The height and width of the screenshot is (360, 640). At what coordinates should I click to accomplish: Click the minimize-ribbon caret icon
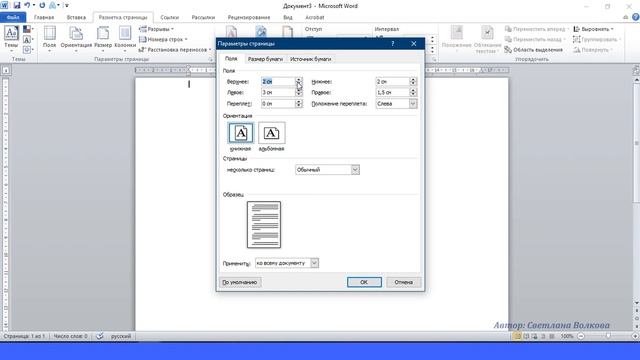tap(626, 17)
